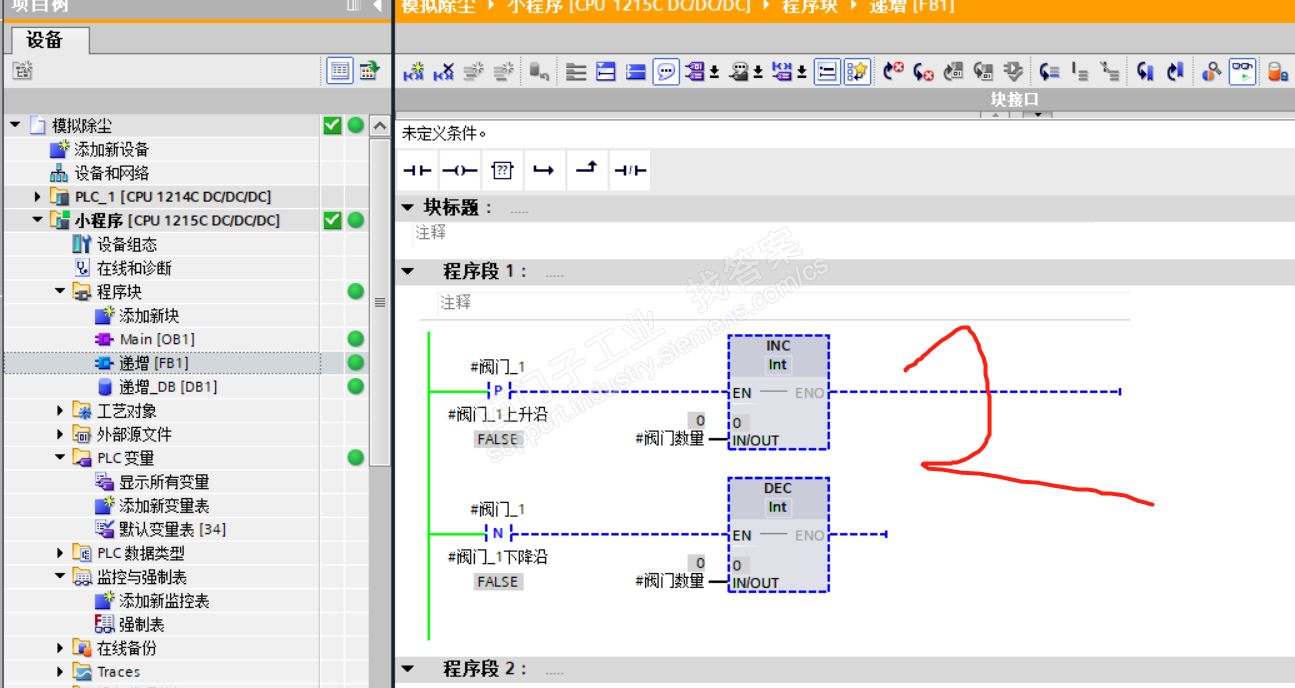Expand the 外部源文件 folder
The height and width of the screenshot is (688, 1295).
coord(61,434)
